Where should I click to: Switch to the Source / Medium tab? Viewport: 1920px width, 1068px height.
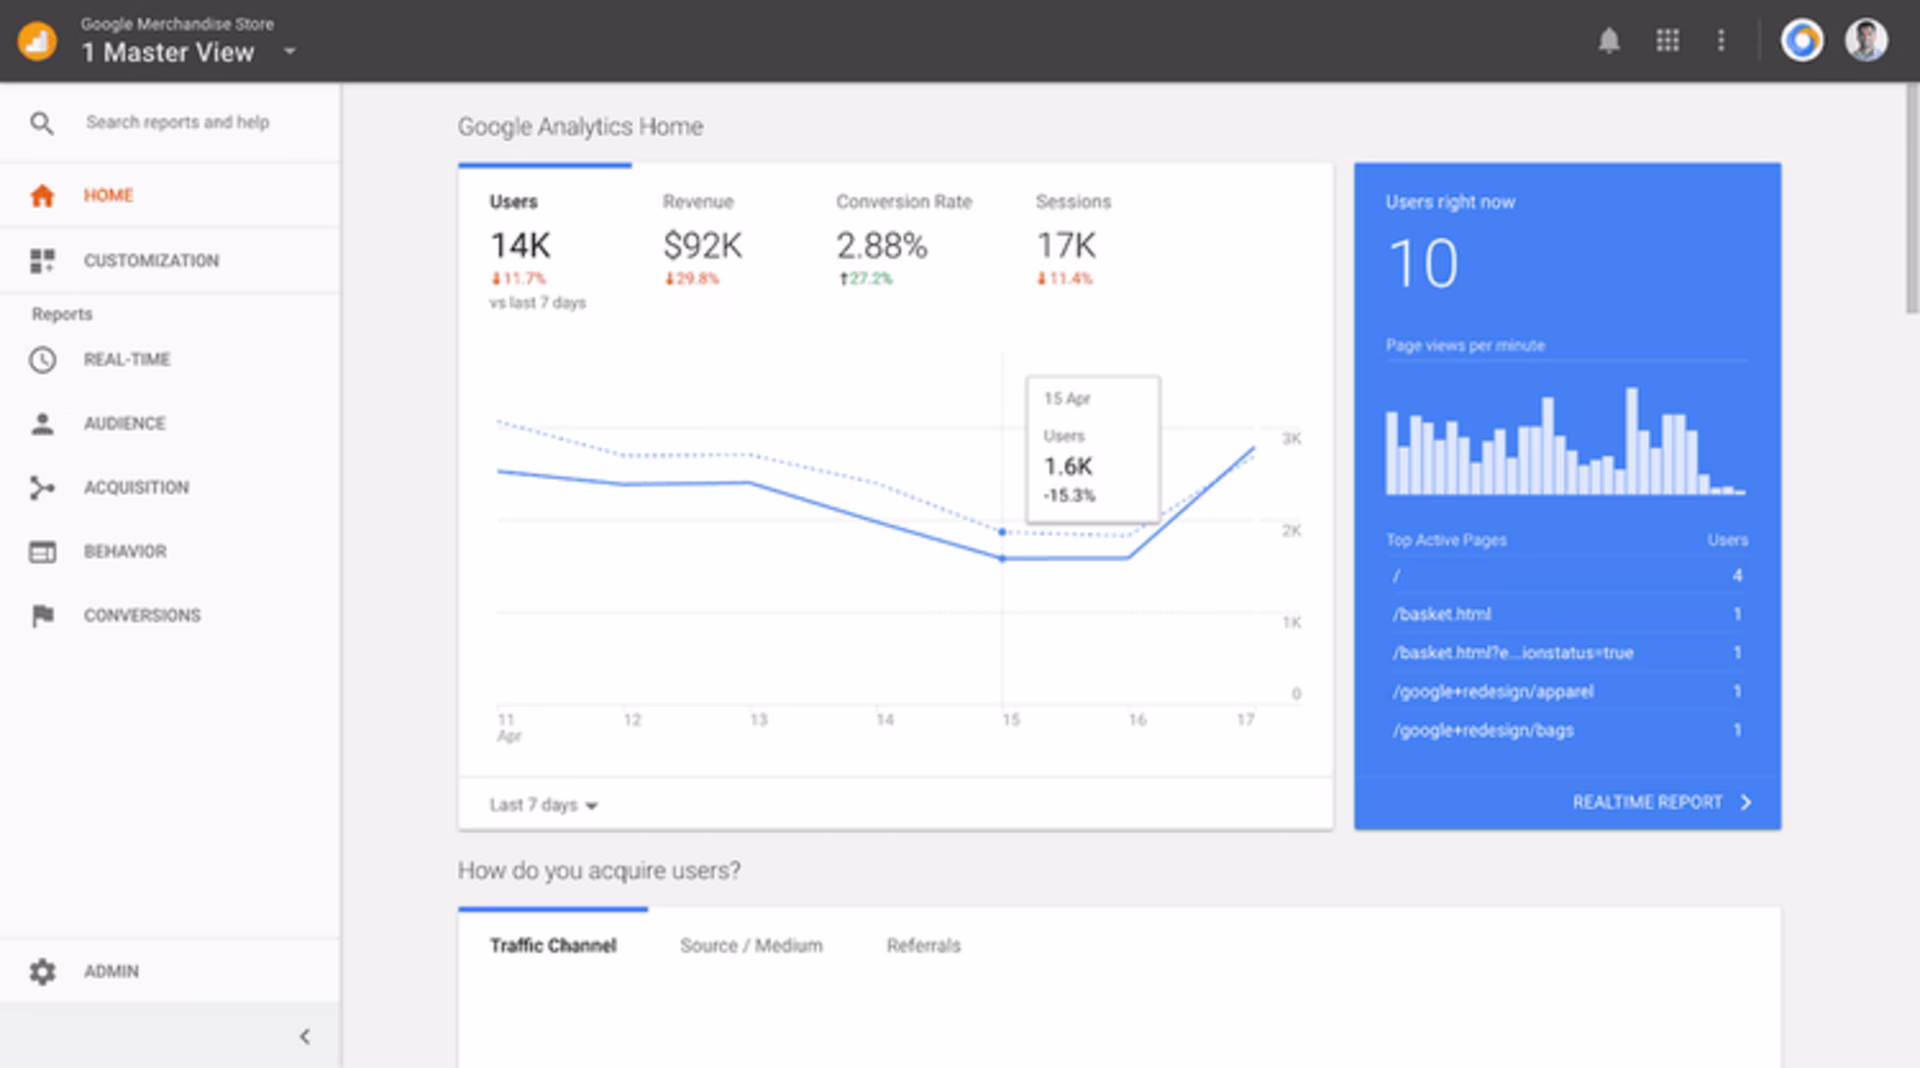click(751, 945)
